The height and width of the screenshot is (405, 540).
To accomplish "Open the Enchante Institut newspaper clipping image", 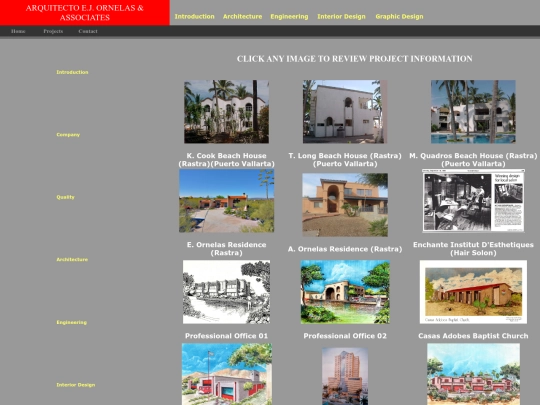I will (x=473, y=201).
